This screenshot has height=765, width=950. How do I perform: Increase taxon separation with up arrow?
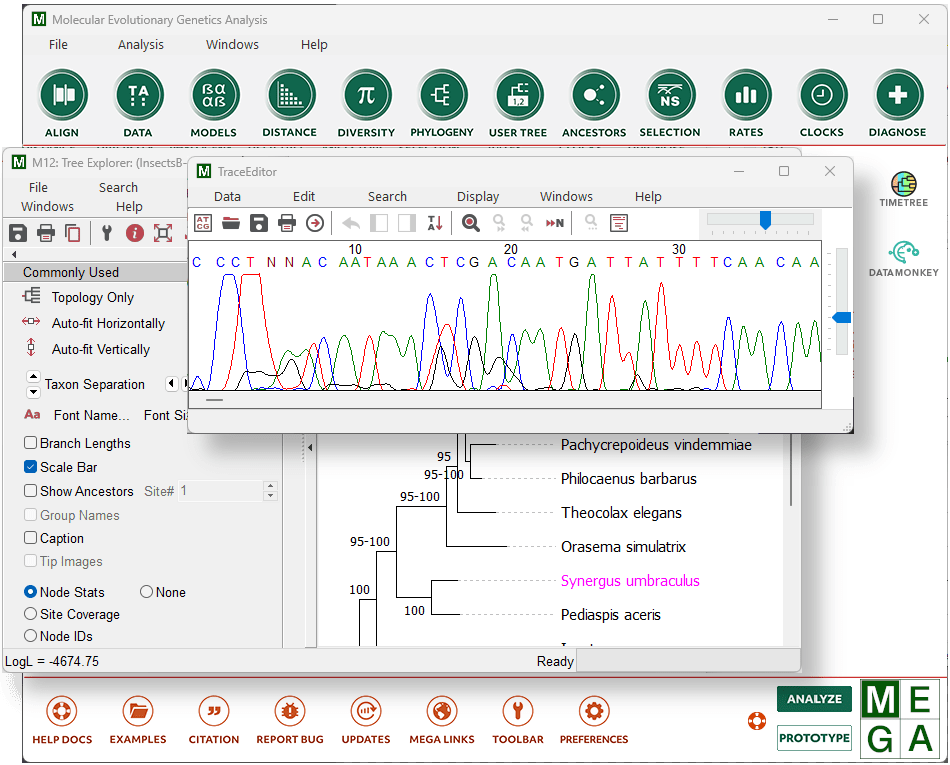point(33,376)
